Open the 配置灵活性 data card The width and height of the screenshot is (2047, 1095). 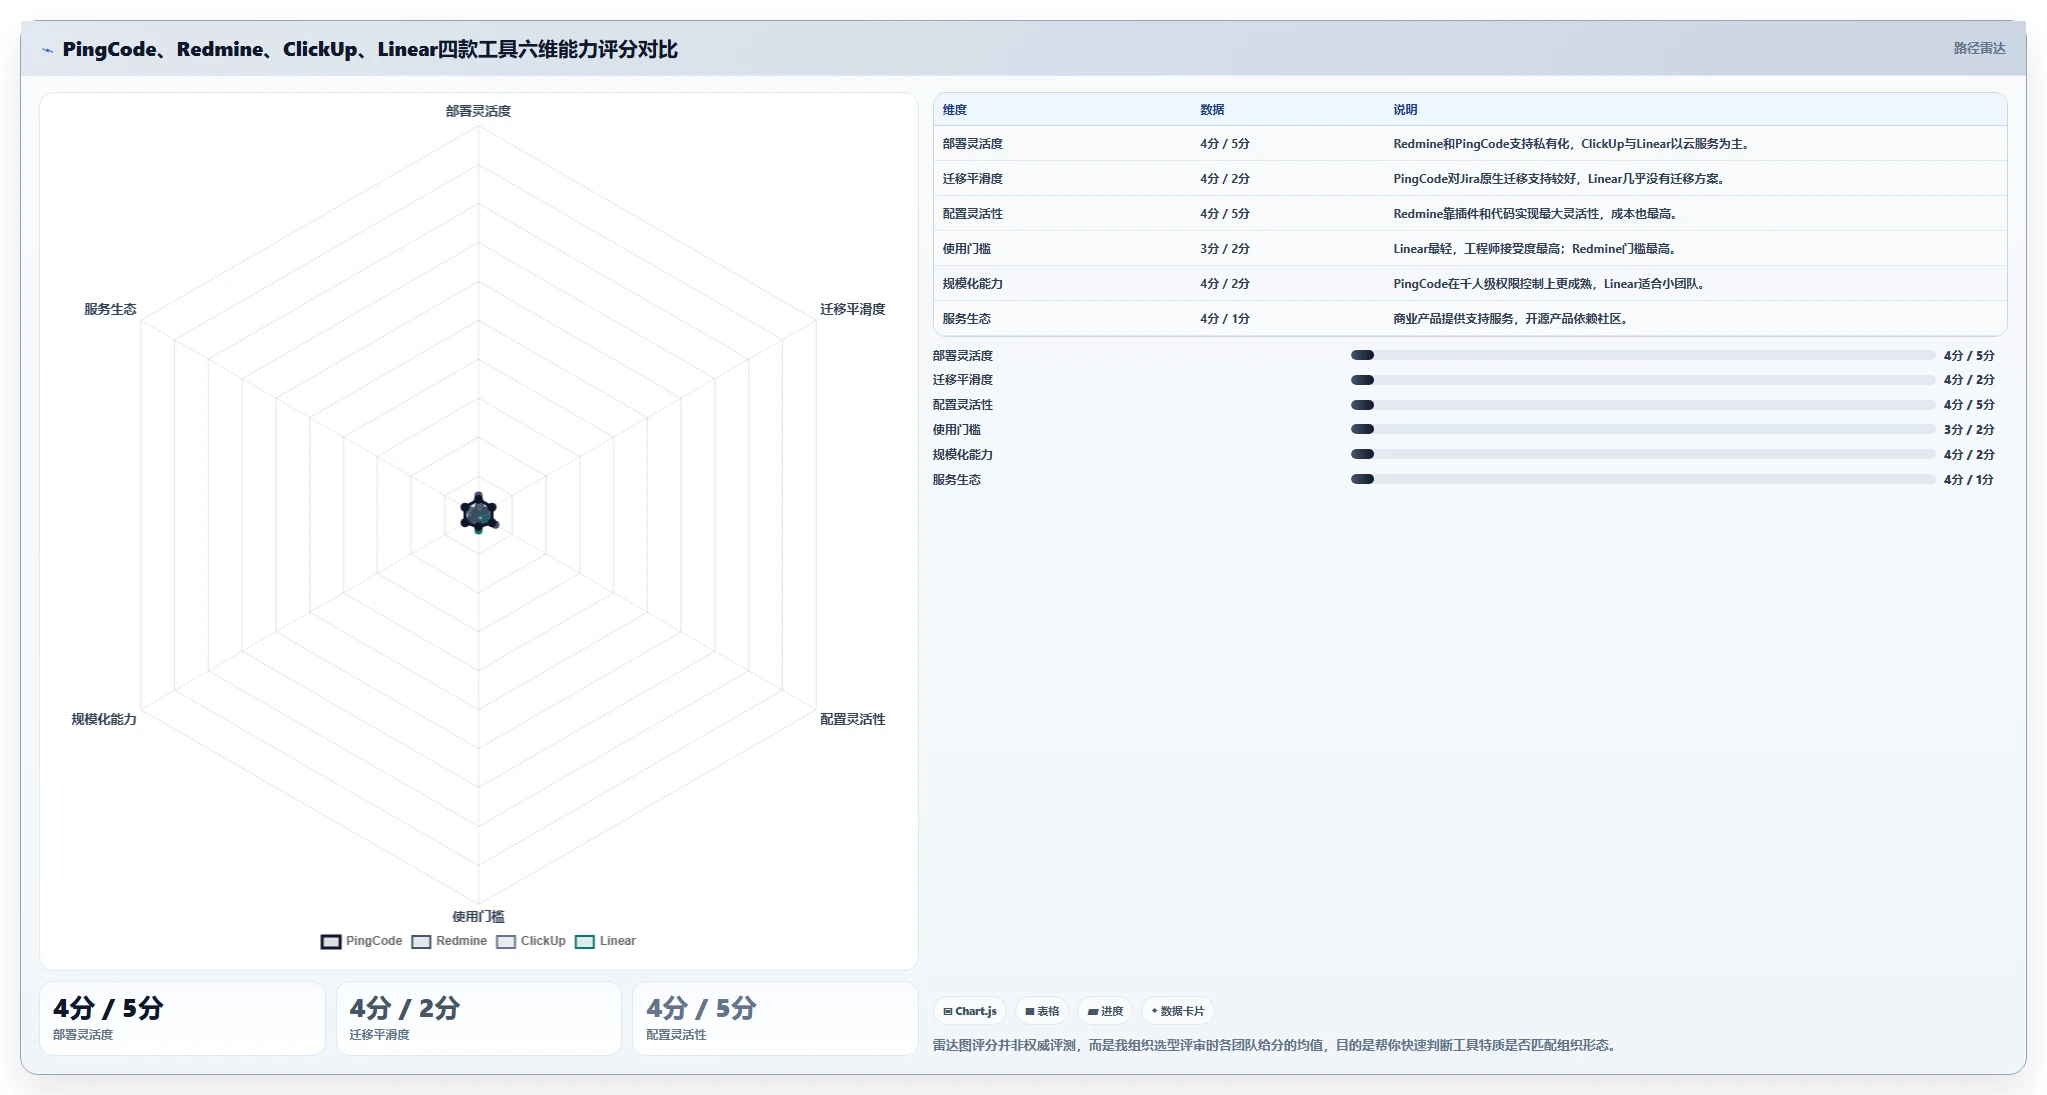775,1018
